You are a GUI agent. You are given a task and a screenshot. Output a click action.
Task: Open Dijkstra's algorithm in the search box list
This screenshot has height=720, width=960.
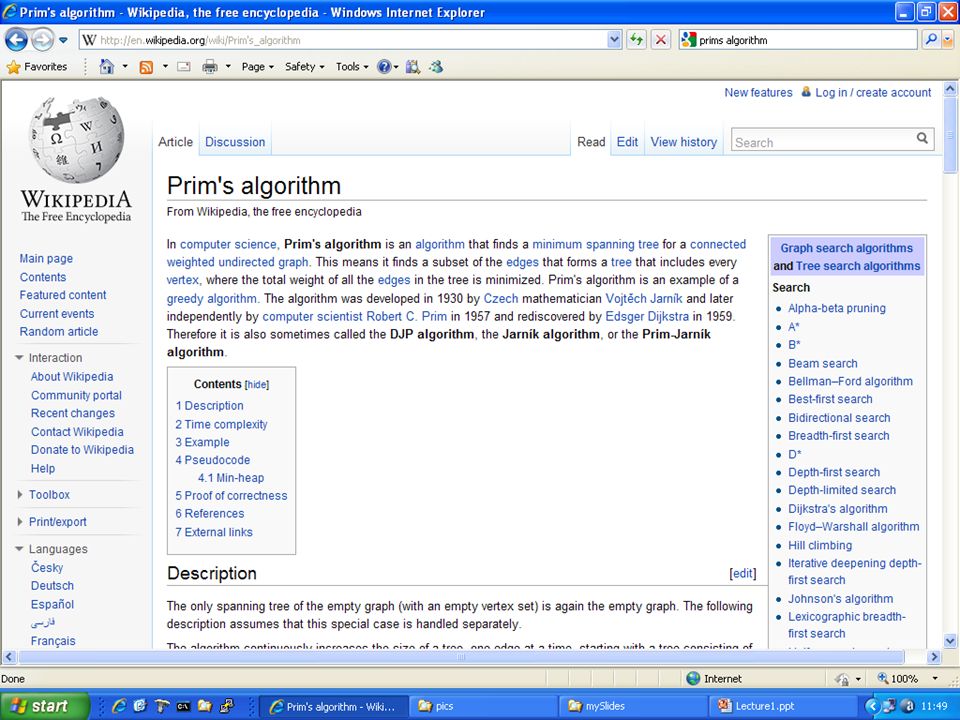[838, 509]
